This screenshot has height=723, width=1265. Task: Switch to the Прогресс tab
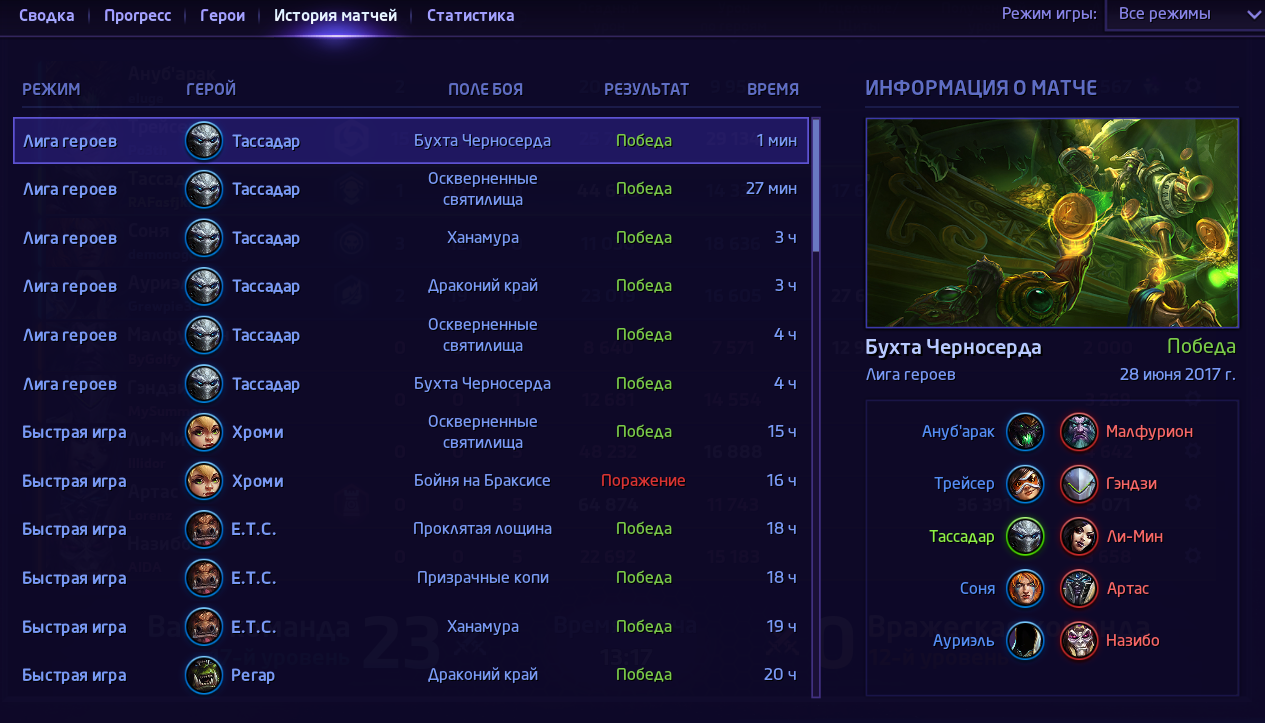[138, 15]
